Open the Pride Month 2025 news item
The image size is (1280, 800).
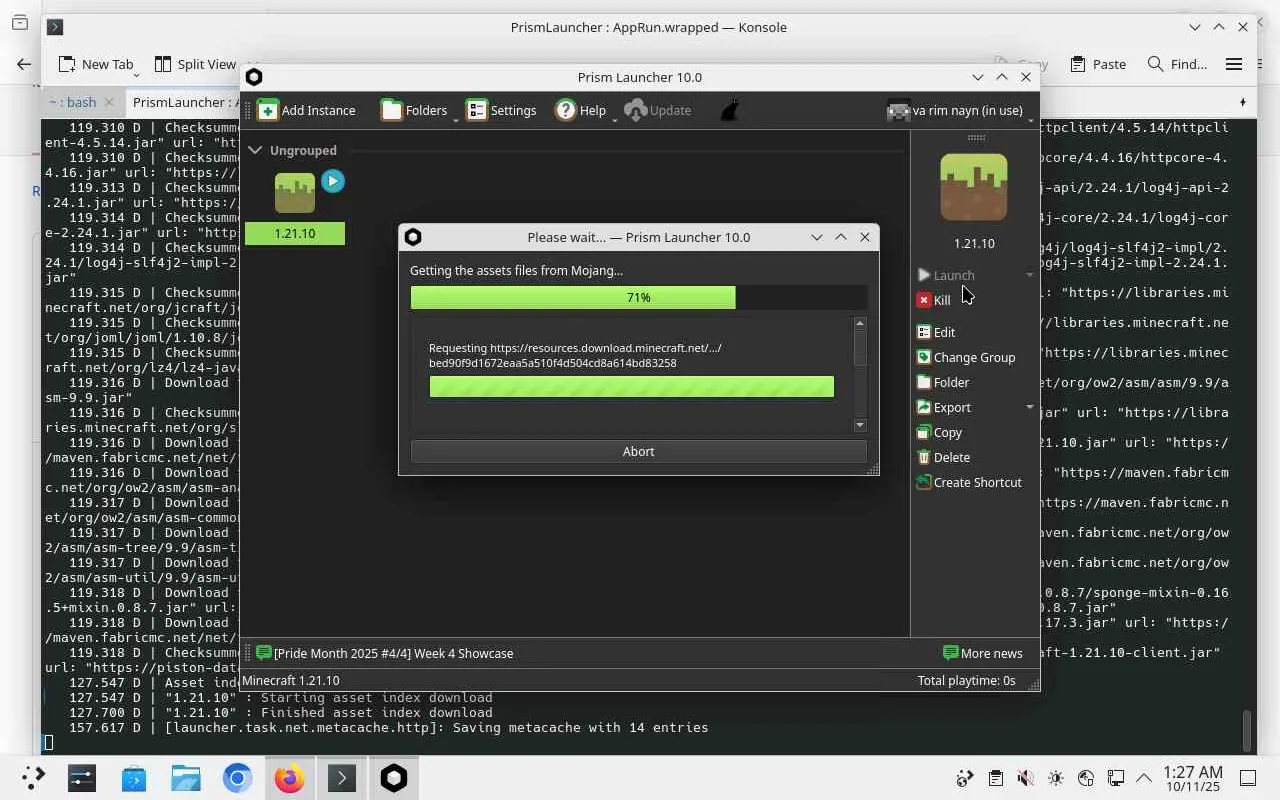384,653
